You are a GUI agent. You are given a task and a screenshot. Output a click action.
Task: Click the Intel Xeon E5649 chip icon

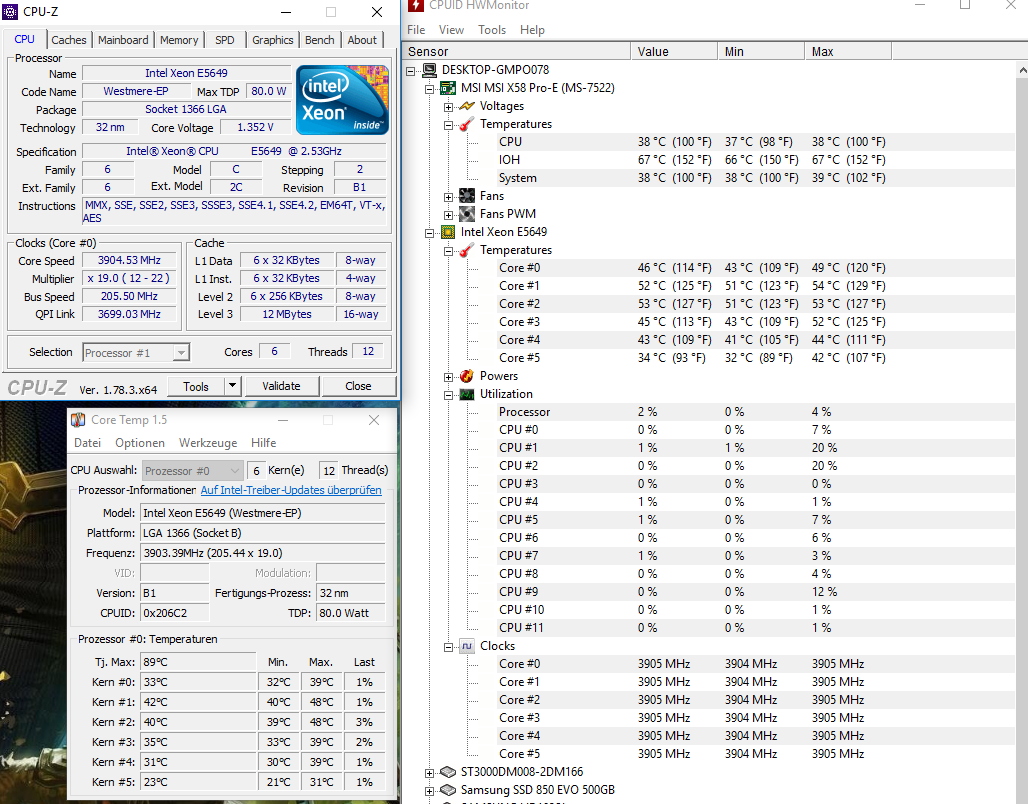tap(448, 232)
